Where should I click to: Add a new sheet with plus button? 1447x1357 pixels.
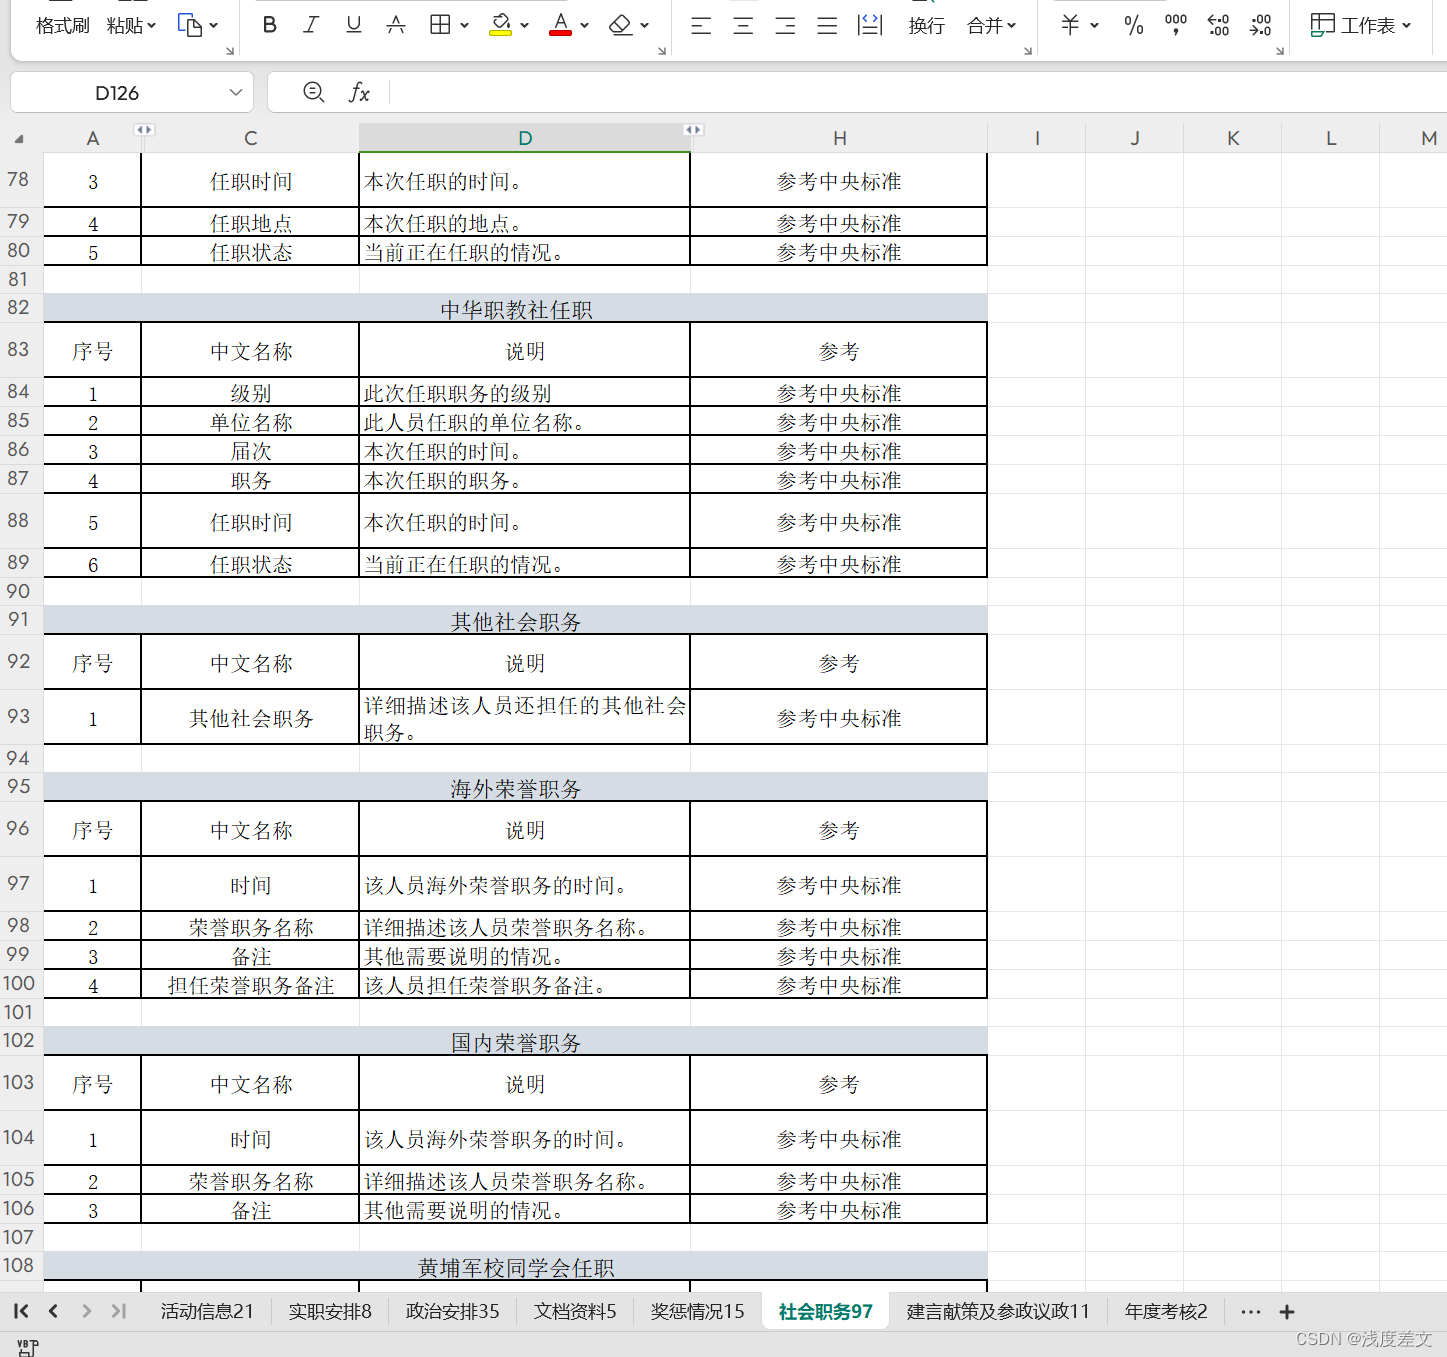coord(1287,1311)
